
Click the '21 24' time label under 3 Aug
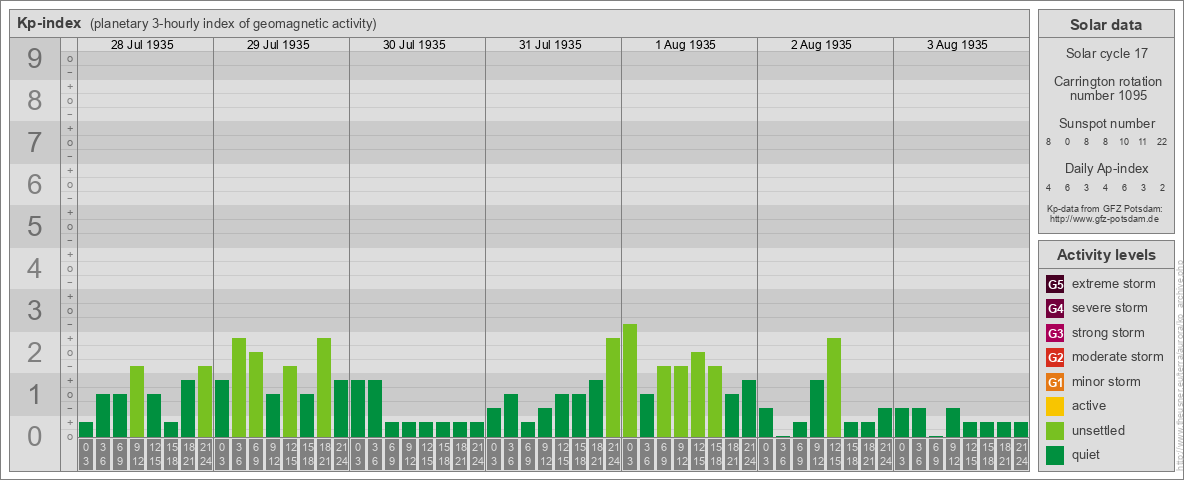tap(1021, 455)
